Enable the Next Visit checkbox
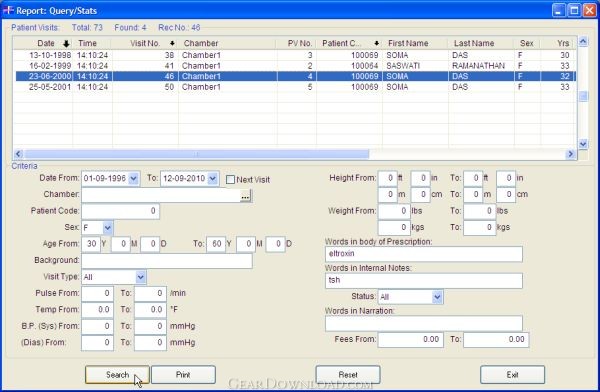Image resolution: width=600 pixels, height=392 pixels. 230,180
